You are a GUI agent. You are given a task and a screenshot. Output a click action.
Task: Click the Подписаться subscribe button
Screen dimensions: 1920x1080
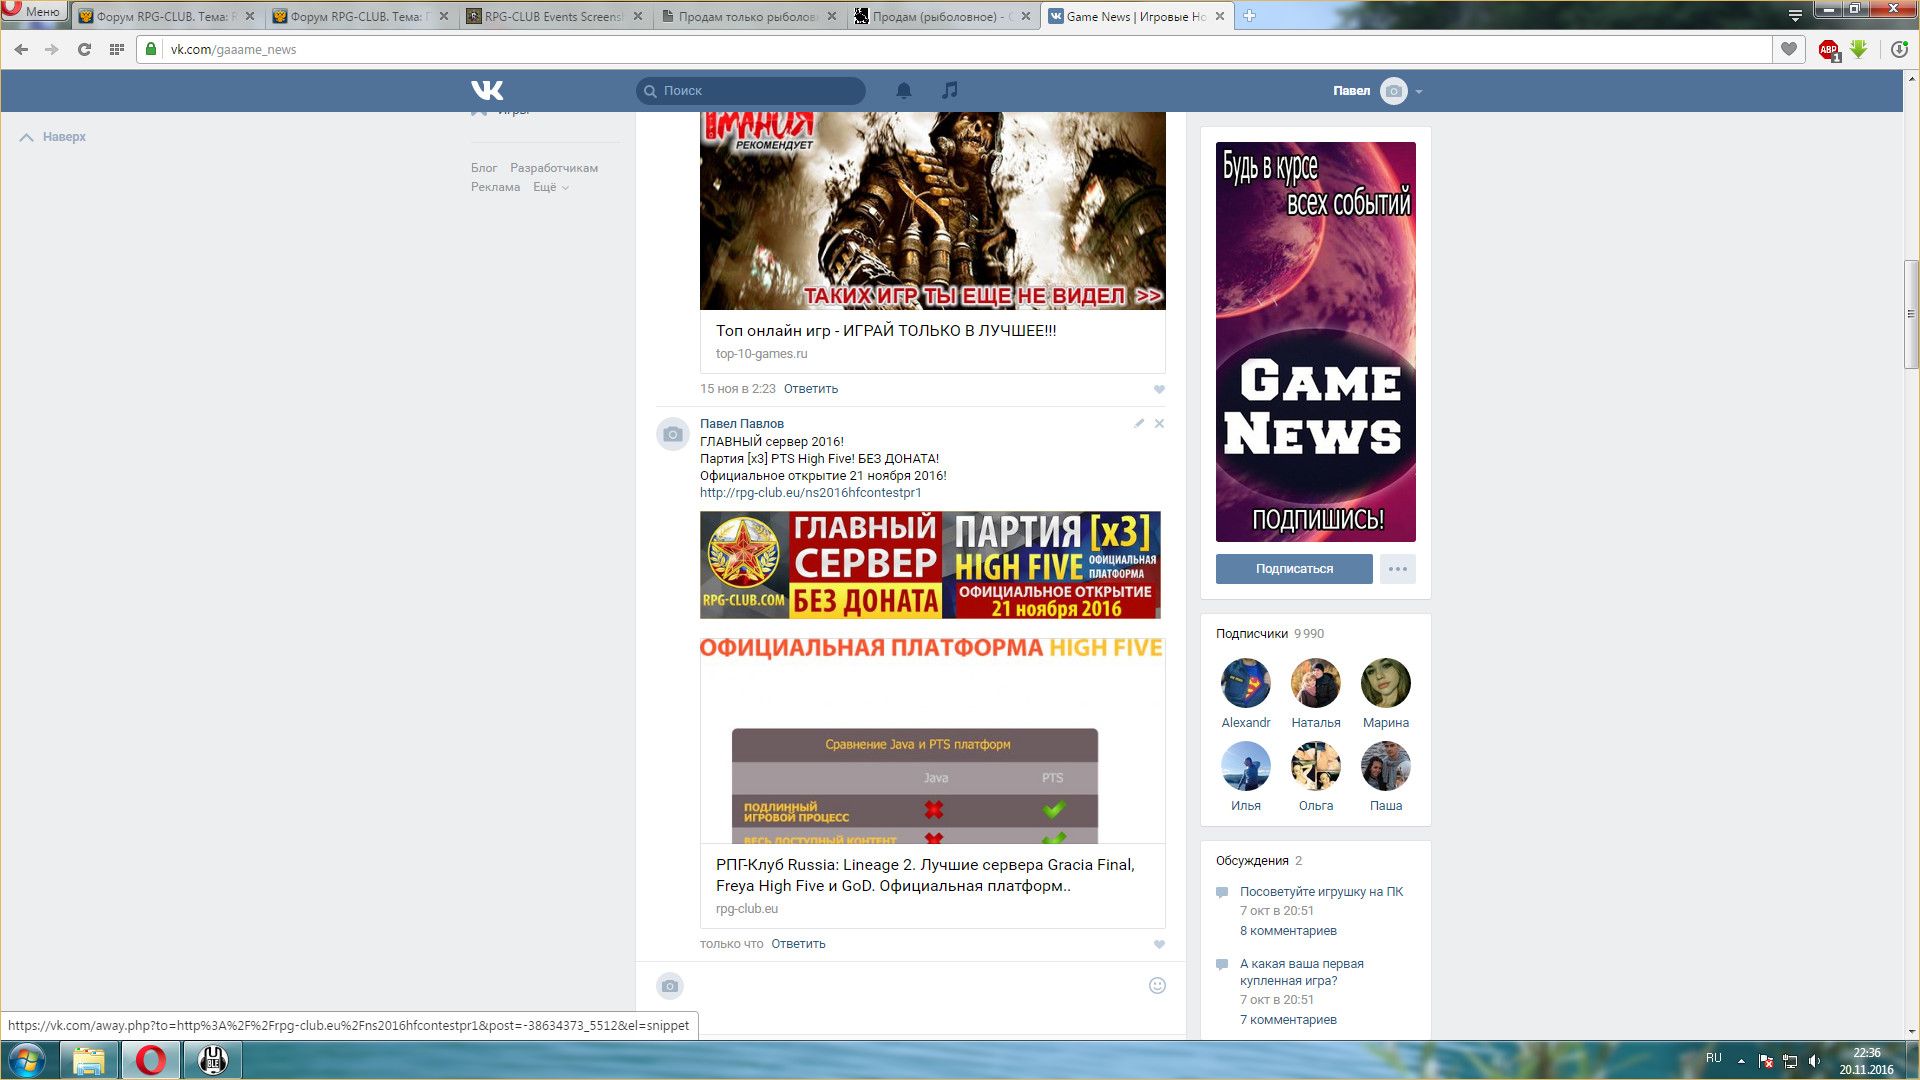1293,569
